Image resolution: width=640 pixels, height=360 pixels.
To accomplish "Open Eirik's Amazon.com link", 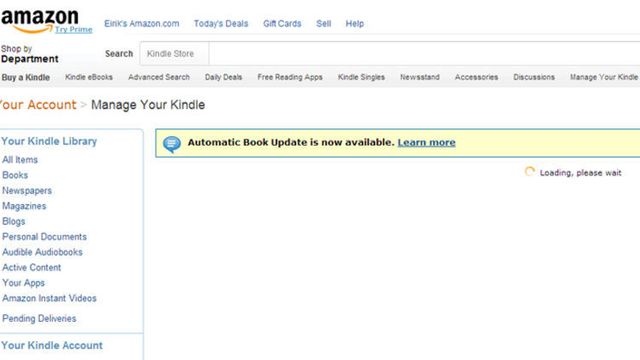I will [142, 24].
